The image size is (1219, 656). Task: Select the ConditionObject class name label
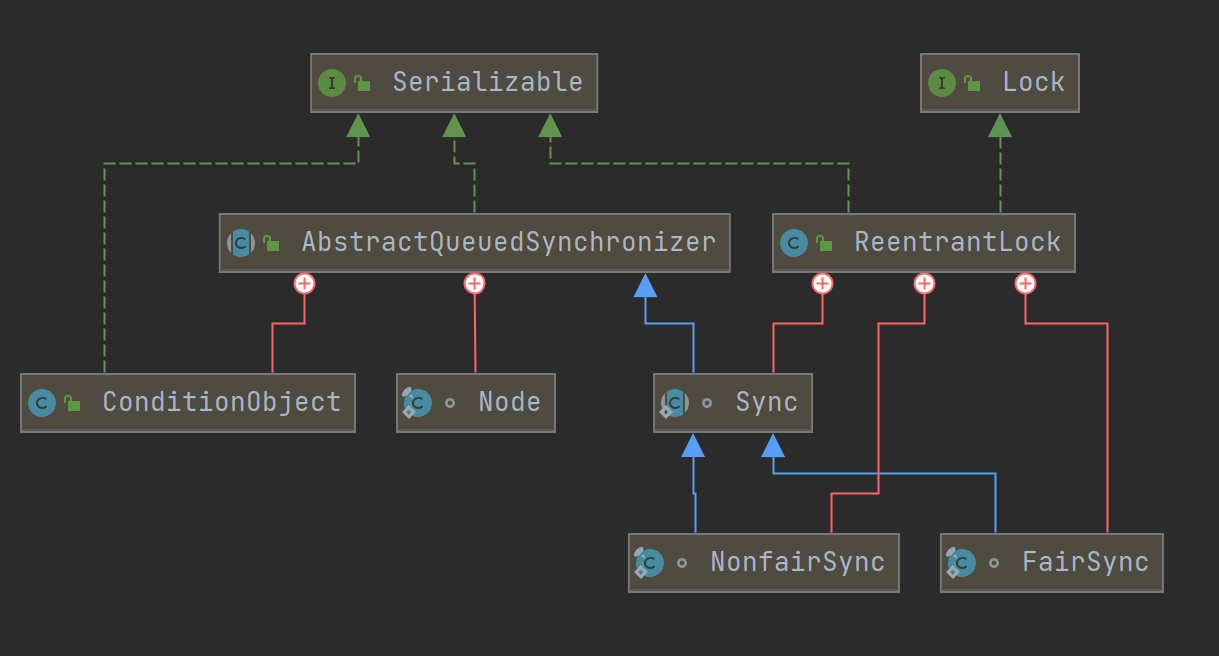point(222,402)
